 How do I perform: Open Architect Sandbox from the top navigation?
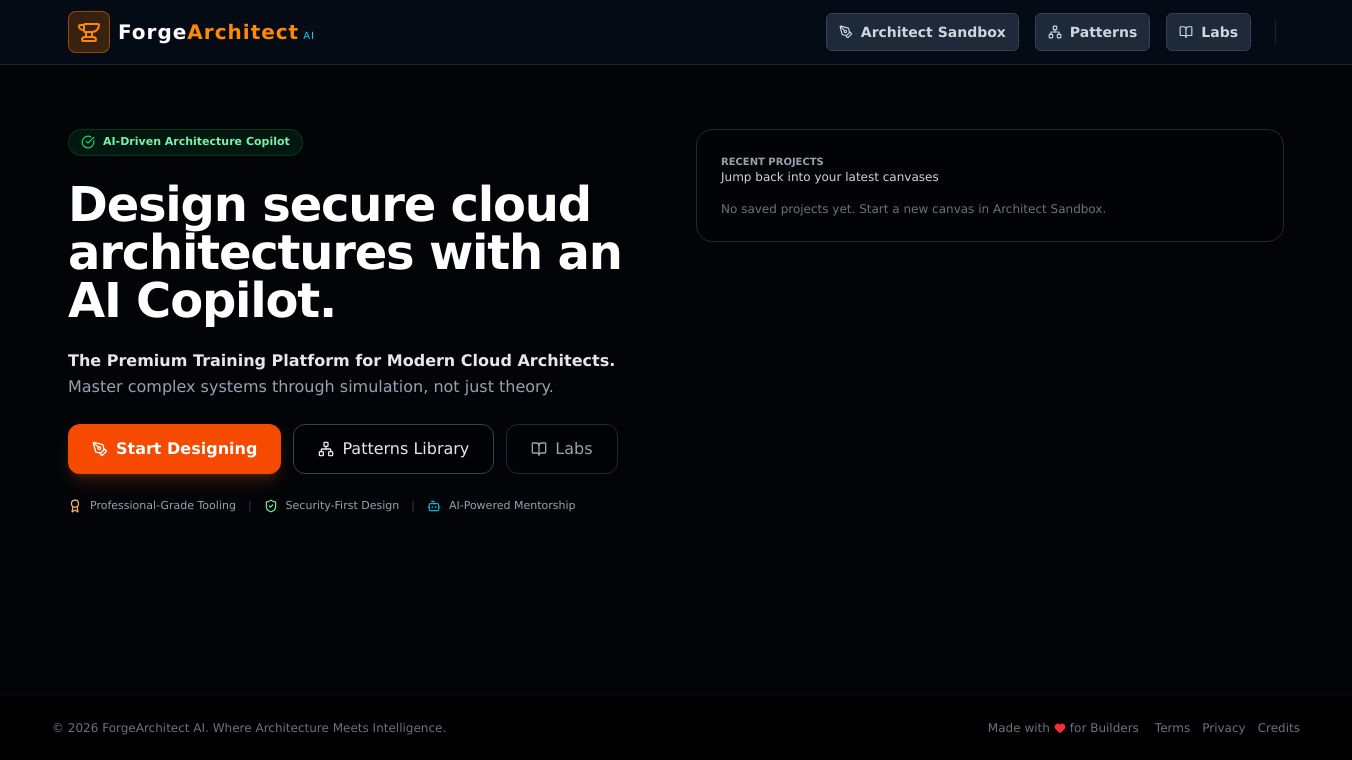click(x=921, y=32)
